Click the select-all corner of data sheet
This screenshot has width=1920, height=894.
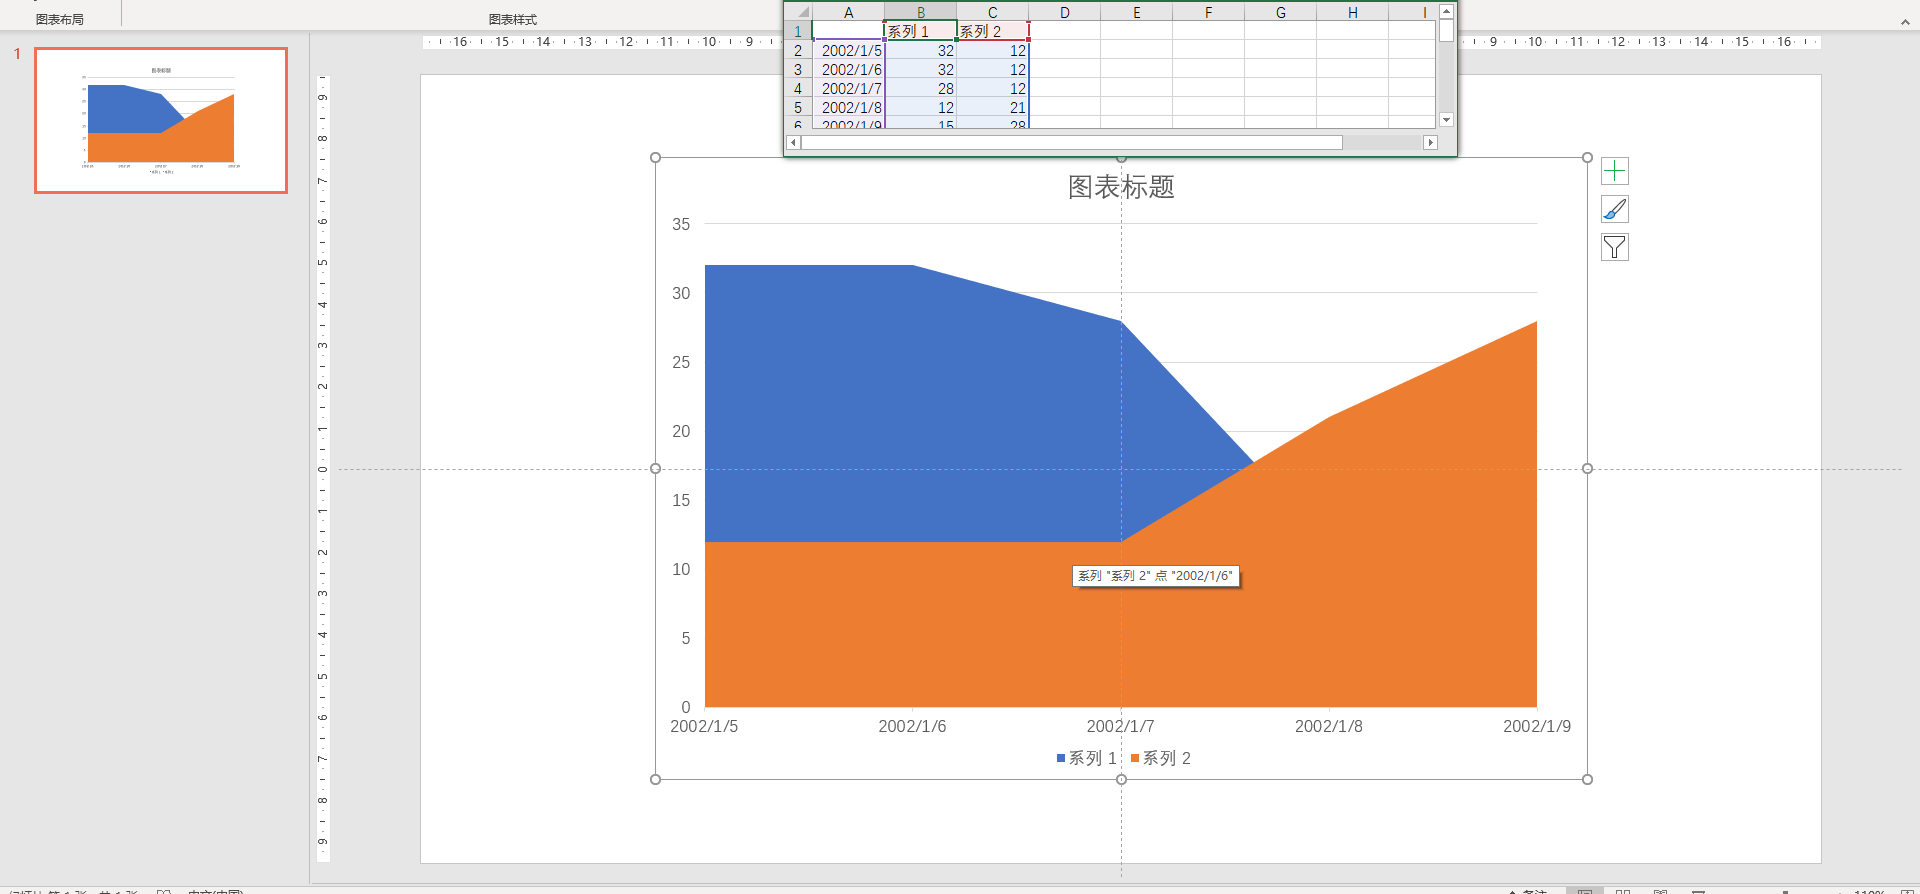click(x=799, y=12)
